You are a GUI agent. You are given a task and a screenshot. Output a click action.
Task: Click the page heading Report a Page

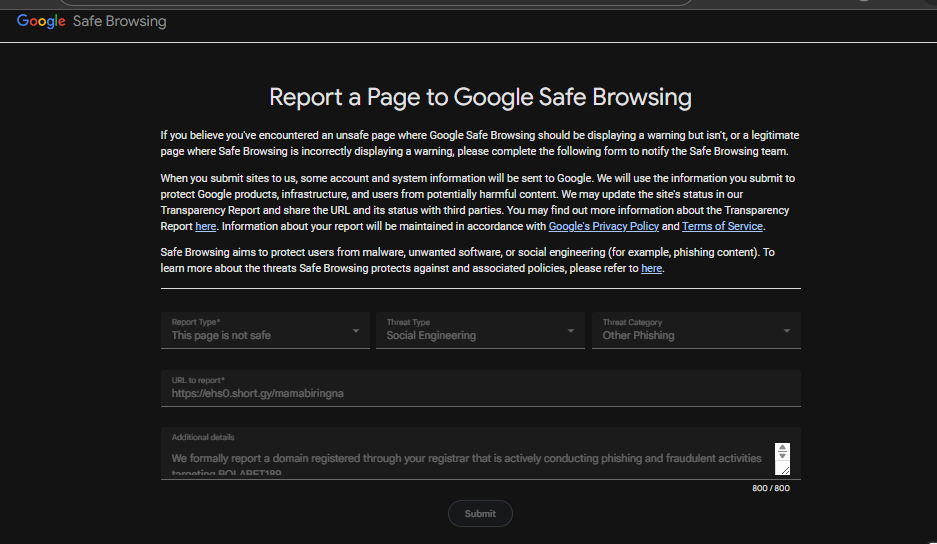(x=480, y=97)
